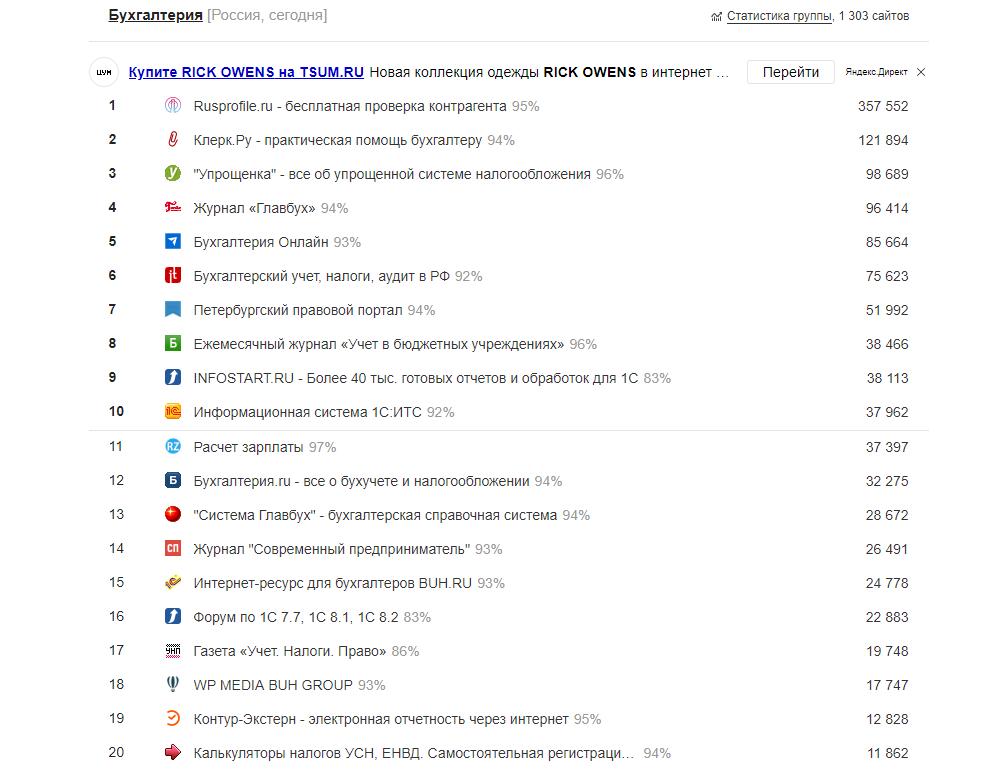Click the Петербургский правовой портал bookmark icon
The width and height of the screenshot is (989, 776).
173,309
